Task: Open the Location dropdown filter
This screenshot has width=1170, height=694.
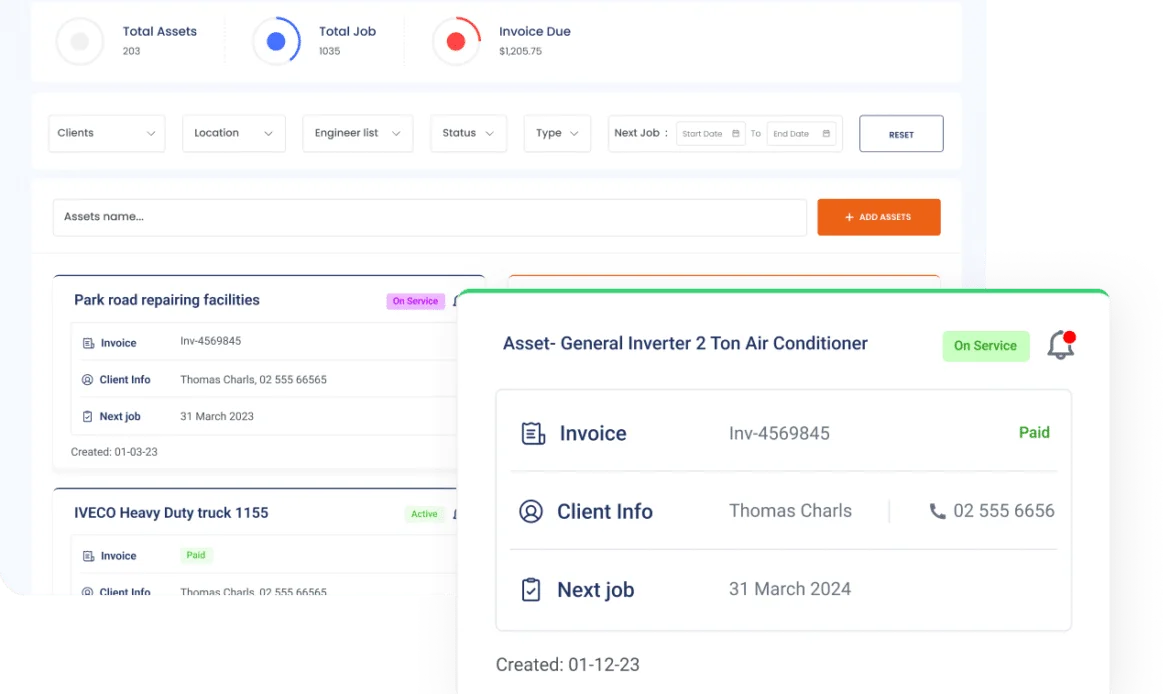Action: point(233,133)
